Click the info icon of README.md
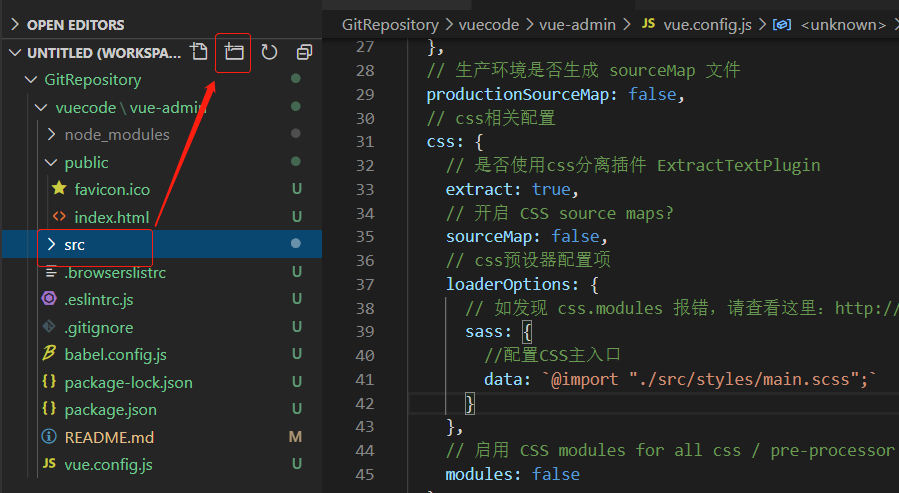The height and width of the screenshot is (493, 899). (49, 437)
